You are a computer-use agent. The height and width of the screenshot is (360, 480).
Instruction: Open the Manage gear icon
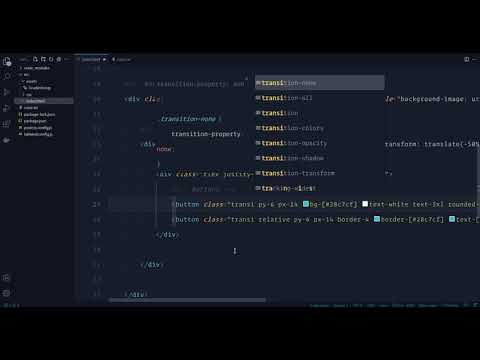click(x=6, y=293)
